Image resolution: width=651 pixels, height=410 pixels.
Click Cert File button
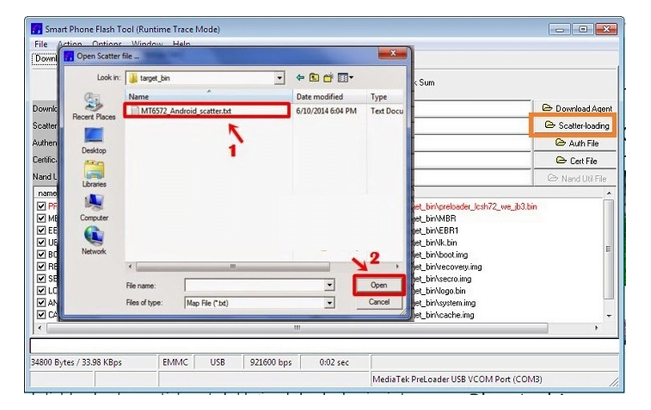point(577,161)
